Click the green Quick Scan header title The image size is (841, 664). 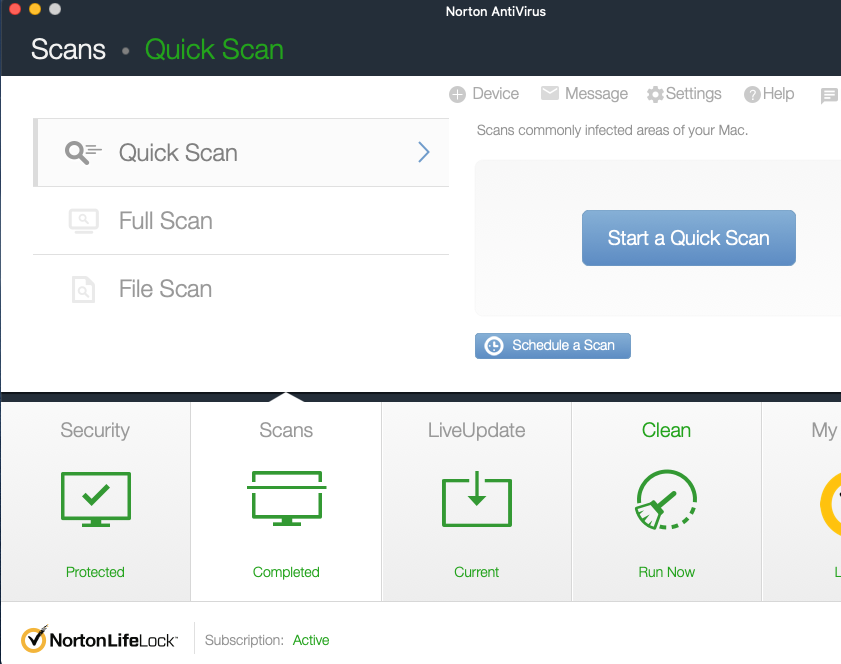[x=214, y=49]
